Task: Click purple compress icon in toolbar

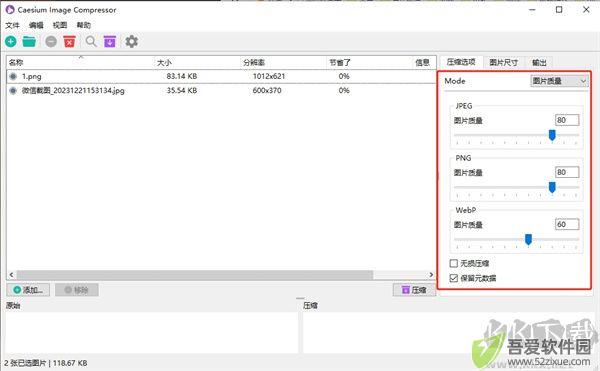Action: [110, 41]
